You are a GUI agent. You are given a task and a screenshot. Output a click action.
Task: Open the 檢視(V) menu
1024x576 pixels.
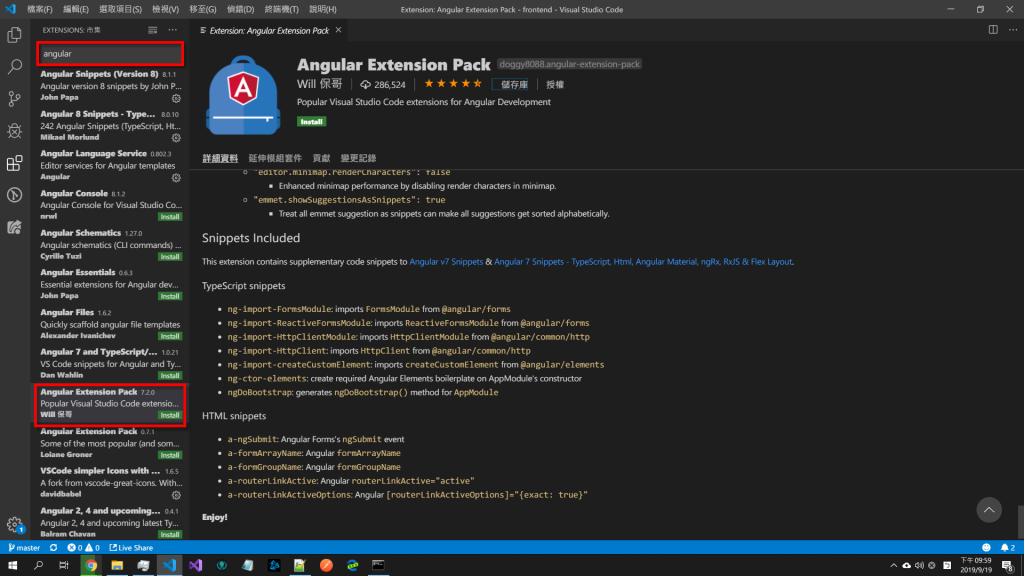coord(165,9)
